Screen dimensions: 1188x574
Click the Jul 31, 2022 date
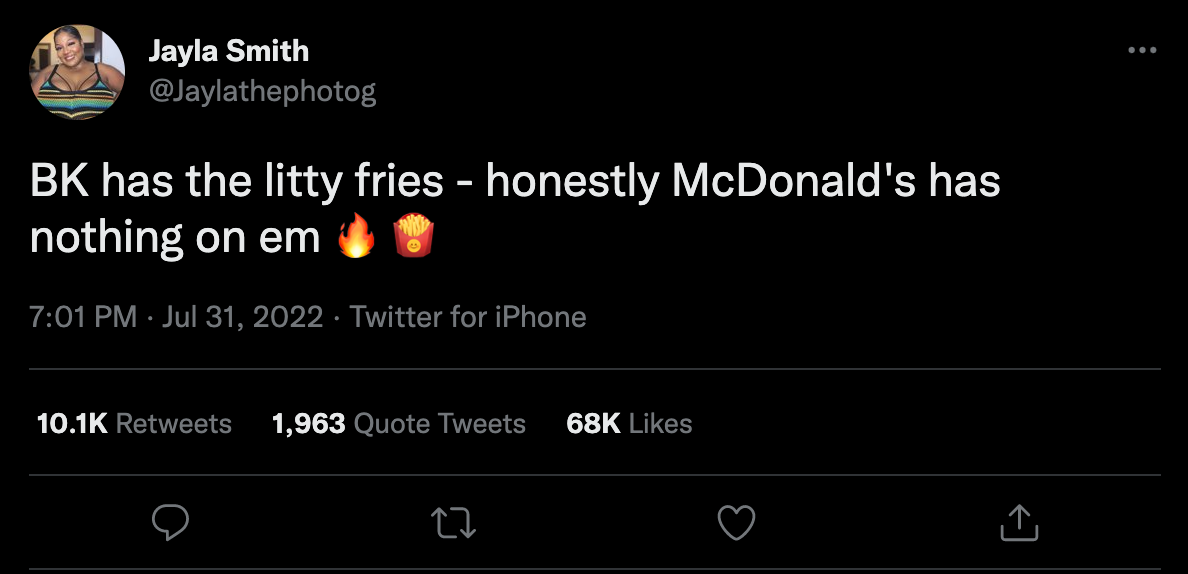tap(242, 318)
